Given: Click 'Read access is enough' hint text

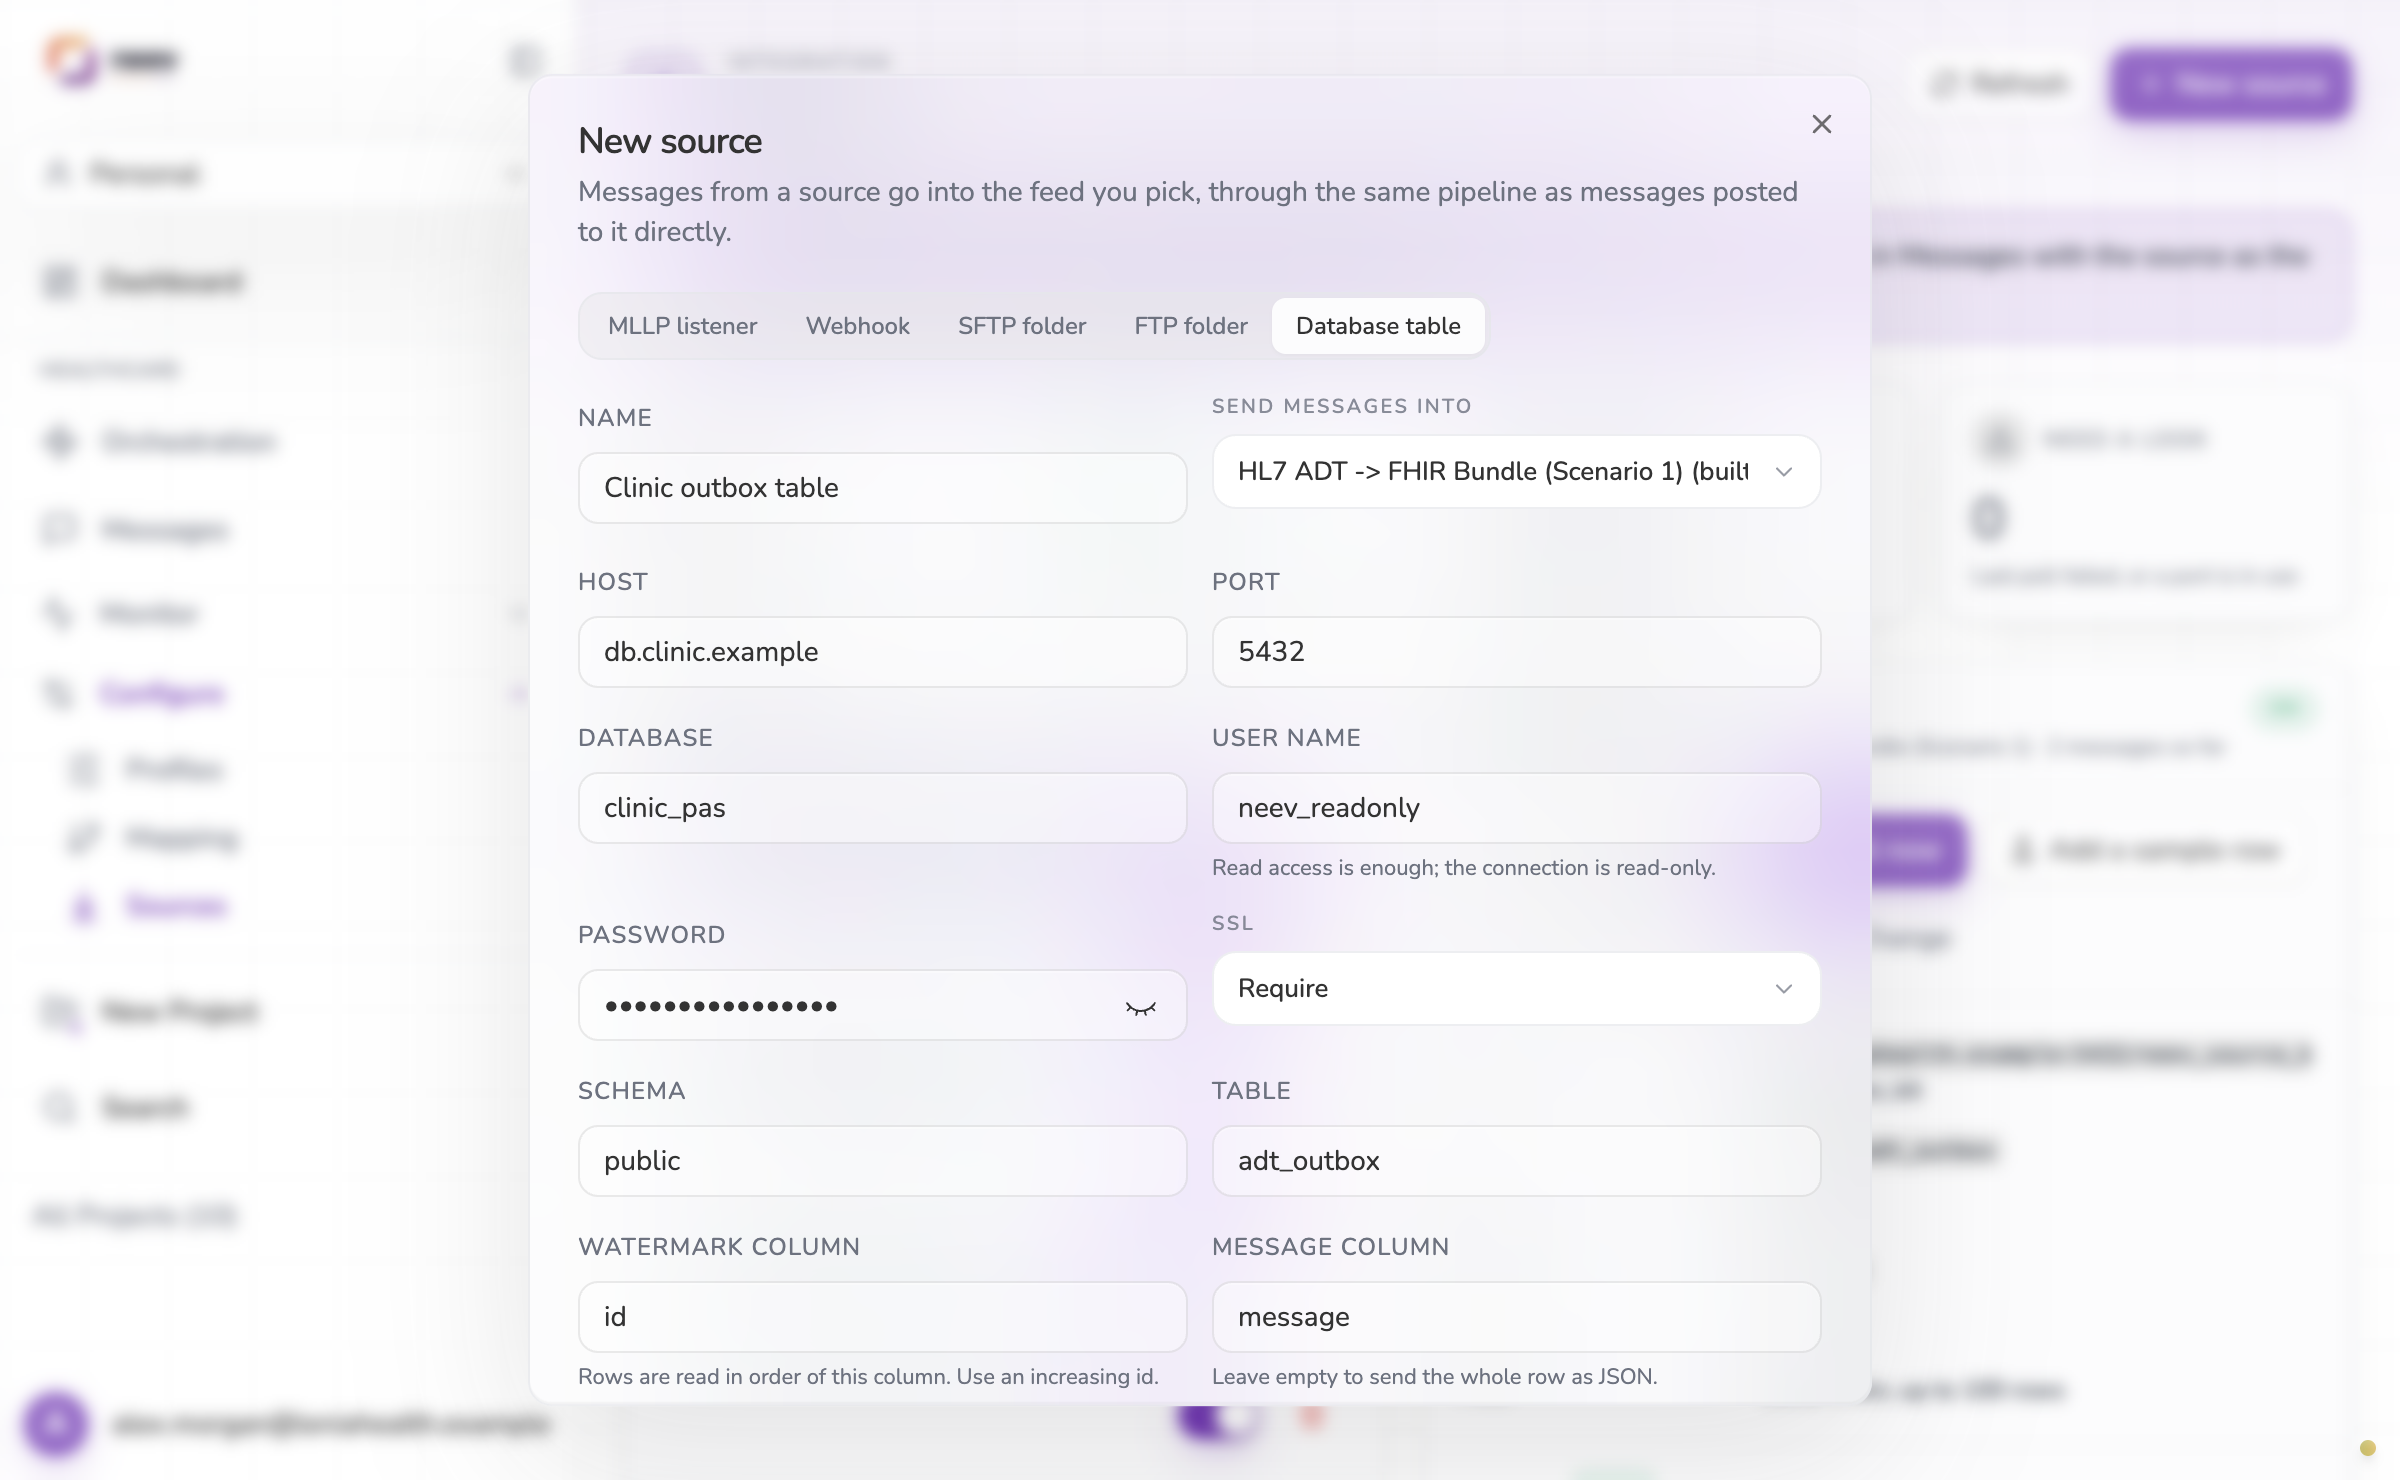Looking at the screenshot, I should [1463, 868].
